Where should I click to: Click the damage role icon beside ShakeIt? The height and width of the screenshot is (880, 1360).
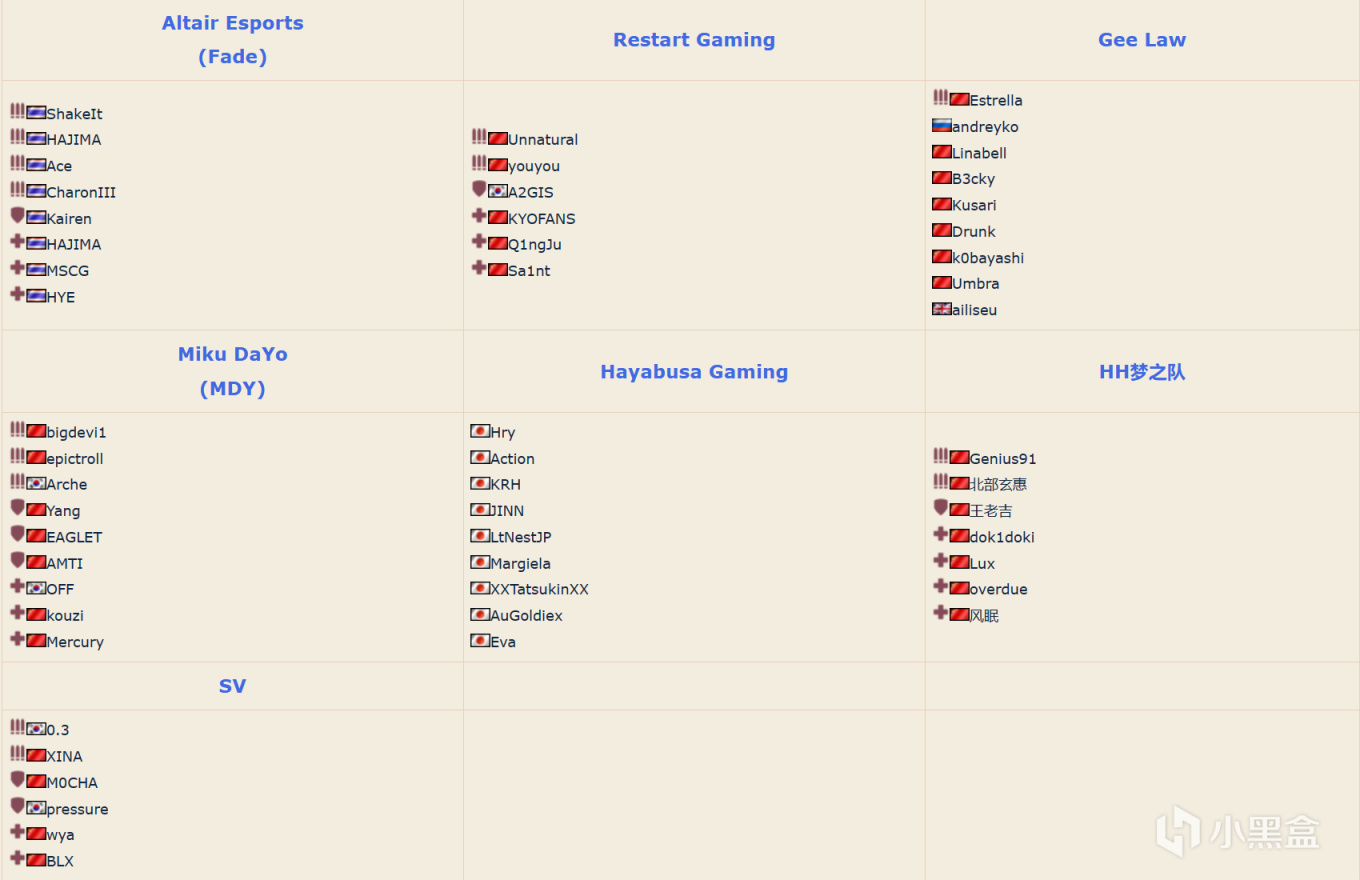(x=17, y=111)
